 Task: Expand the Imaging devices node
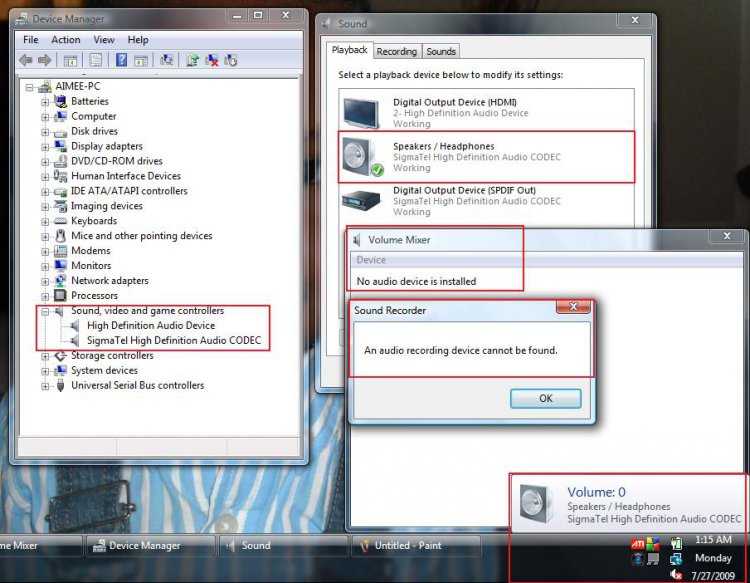[x=45, y=207]
